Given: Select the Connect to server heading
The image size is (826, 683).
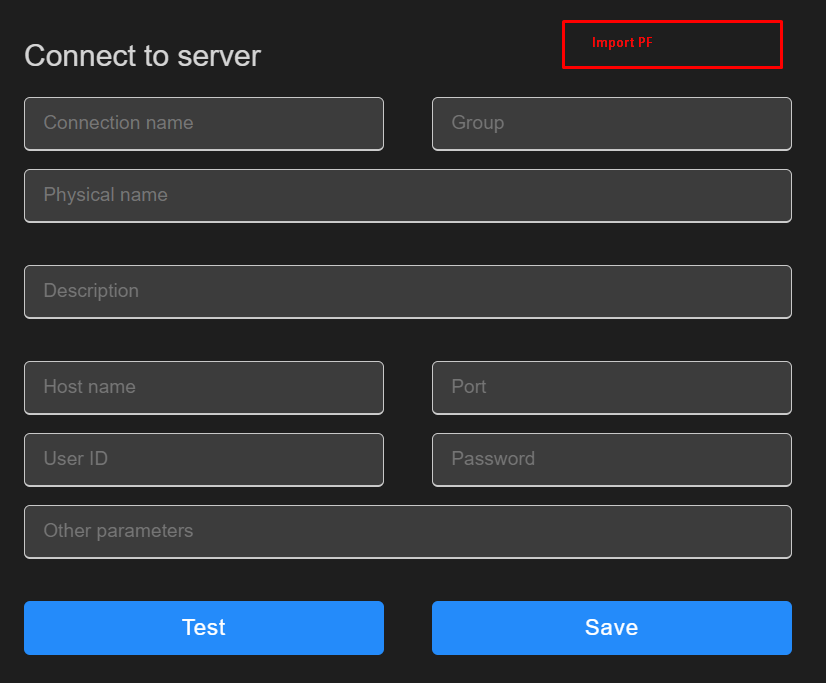Looking at the screenshot, I should [142, 56].
